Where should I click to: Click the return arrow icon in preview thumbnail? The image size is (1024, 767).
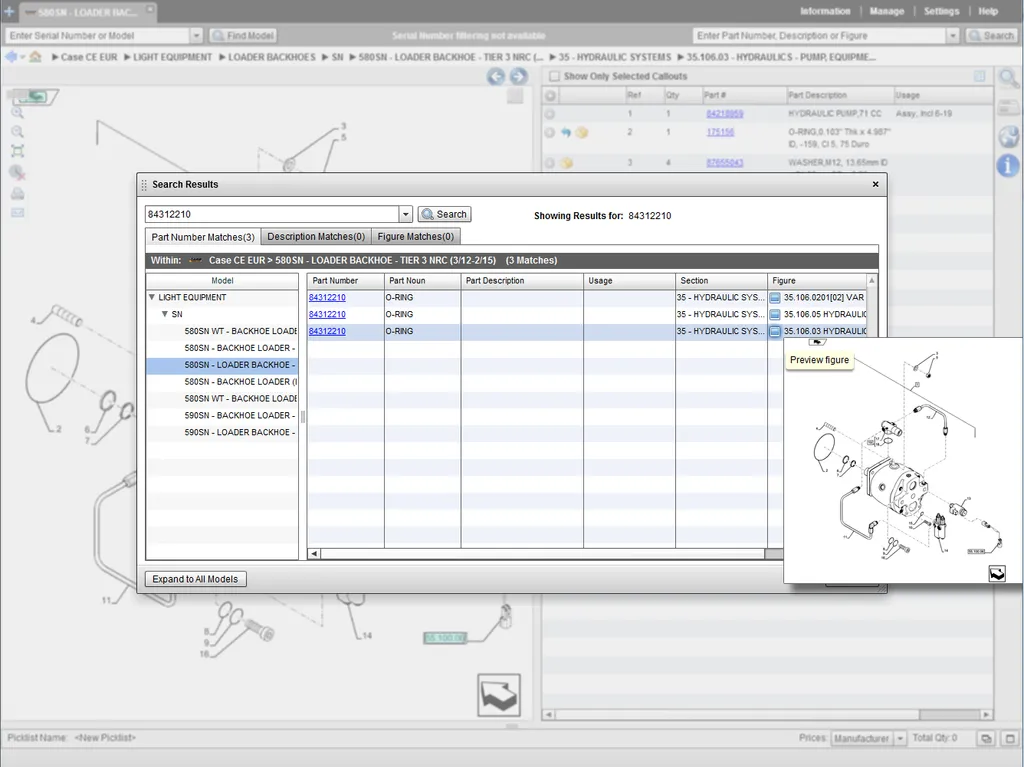point(997,574)
